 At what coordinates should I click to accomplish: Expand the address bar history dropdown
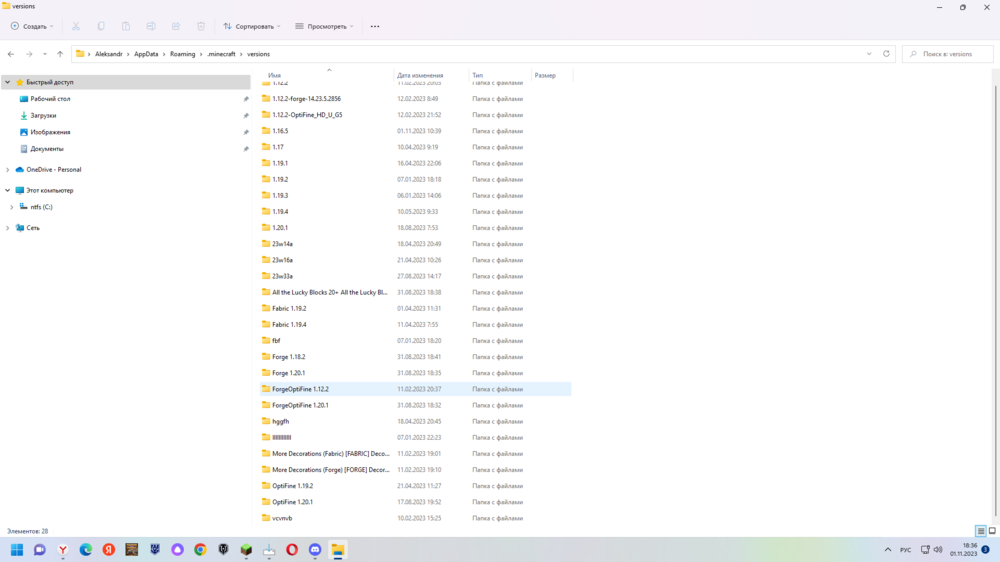coord(869,54)
